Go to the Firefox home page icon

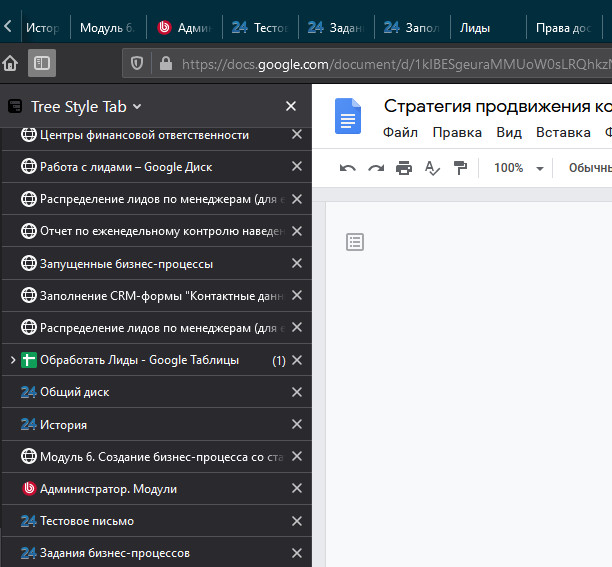pyautogui.click(x=10, y=63)
